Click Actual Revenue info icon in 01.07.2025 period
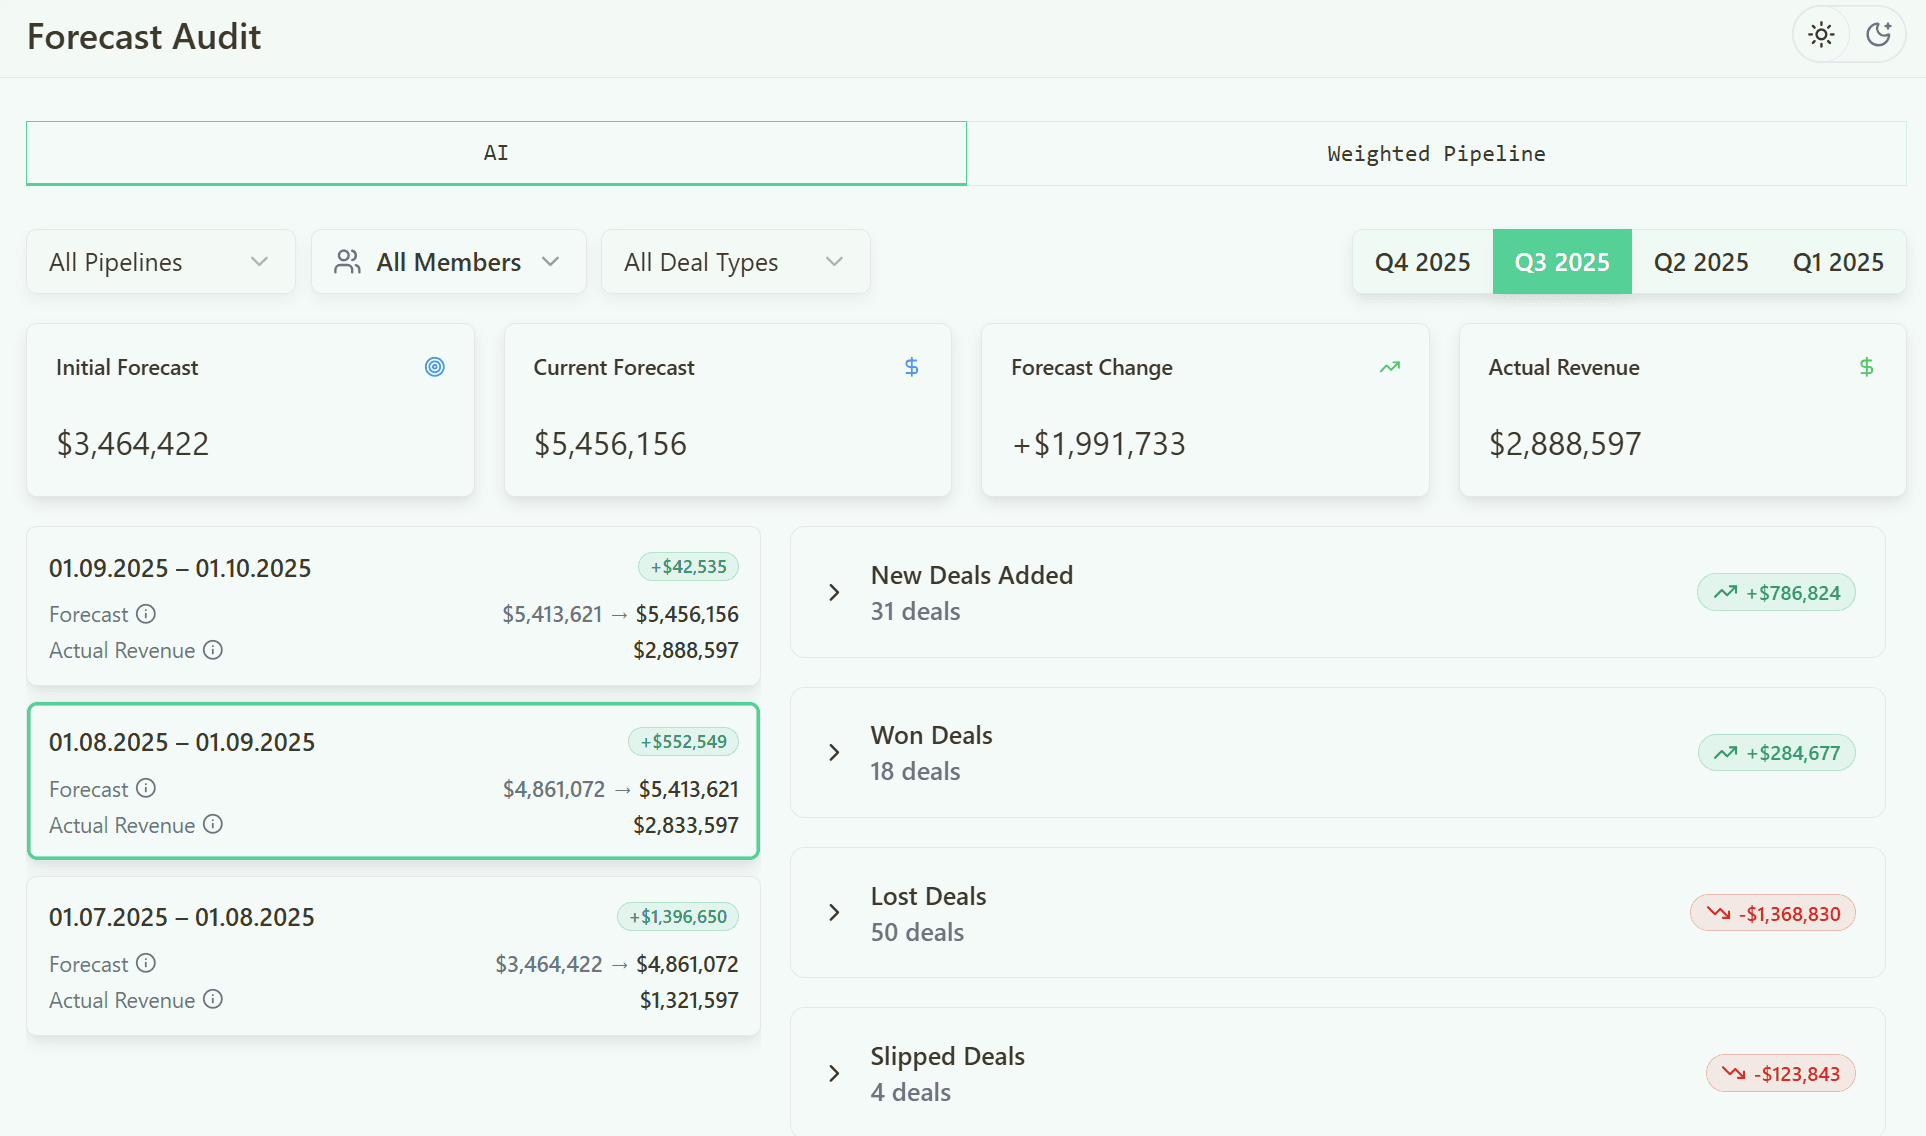This screenshot has width=1926, height=1136. point(213,999)
